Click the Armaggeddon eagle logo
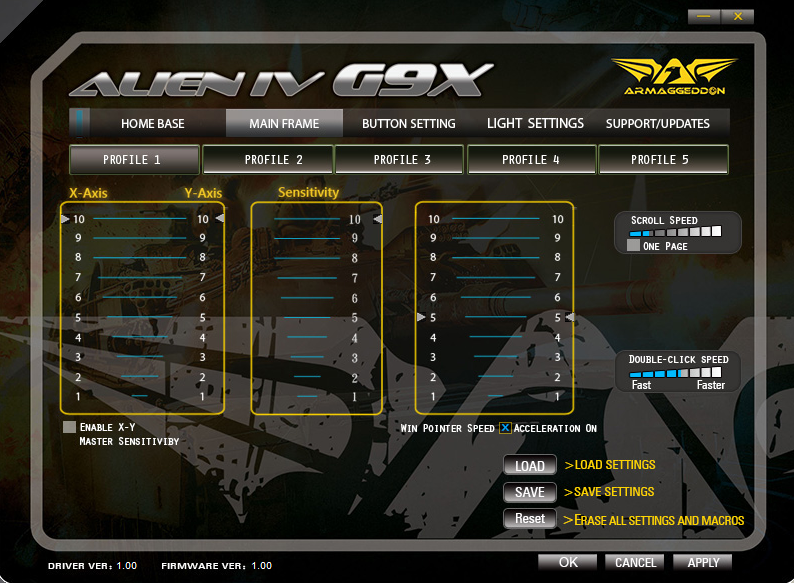Viewport: 794px width, 583px height. tap(674, 76)
